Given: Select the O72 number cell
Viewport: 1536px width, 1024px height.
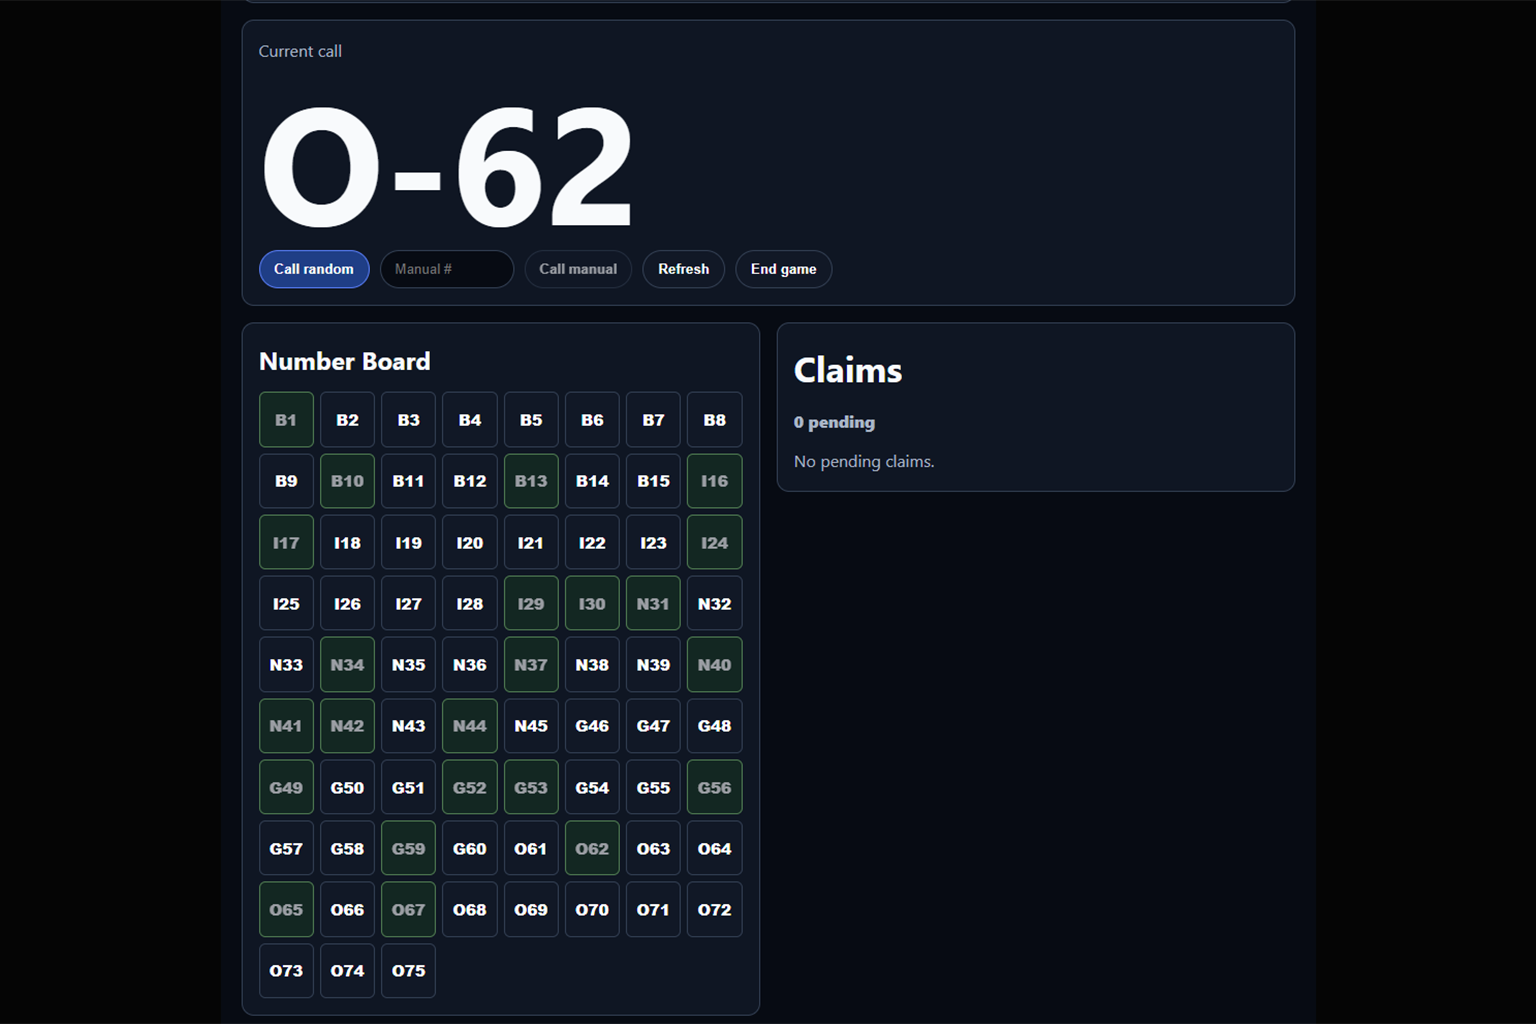Looking at the screenshot, I should [714, 909].
